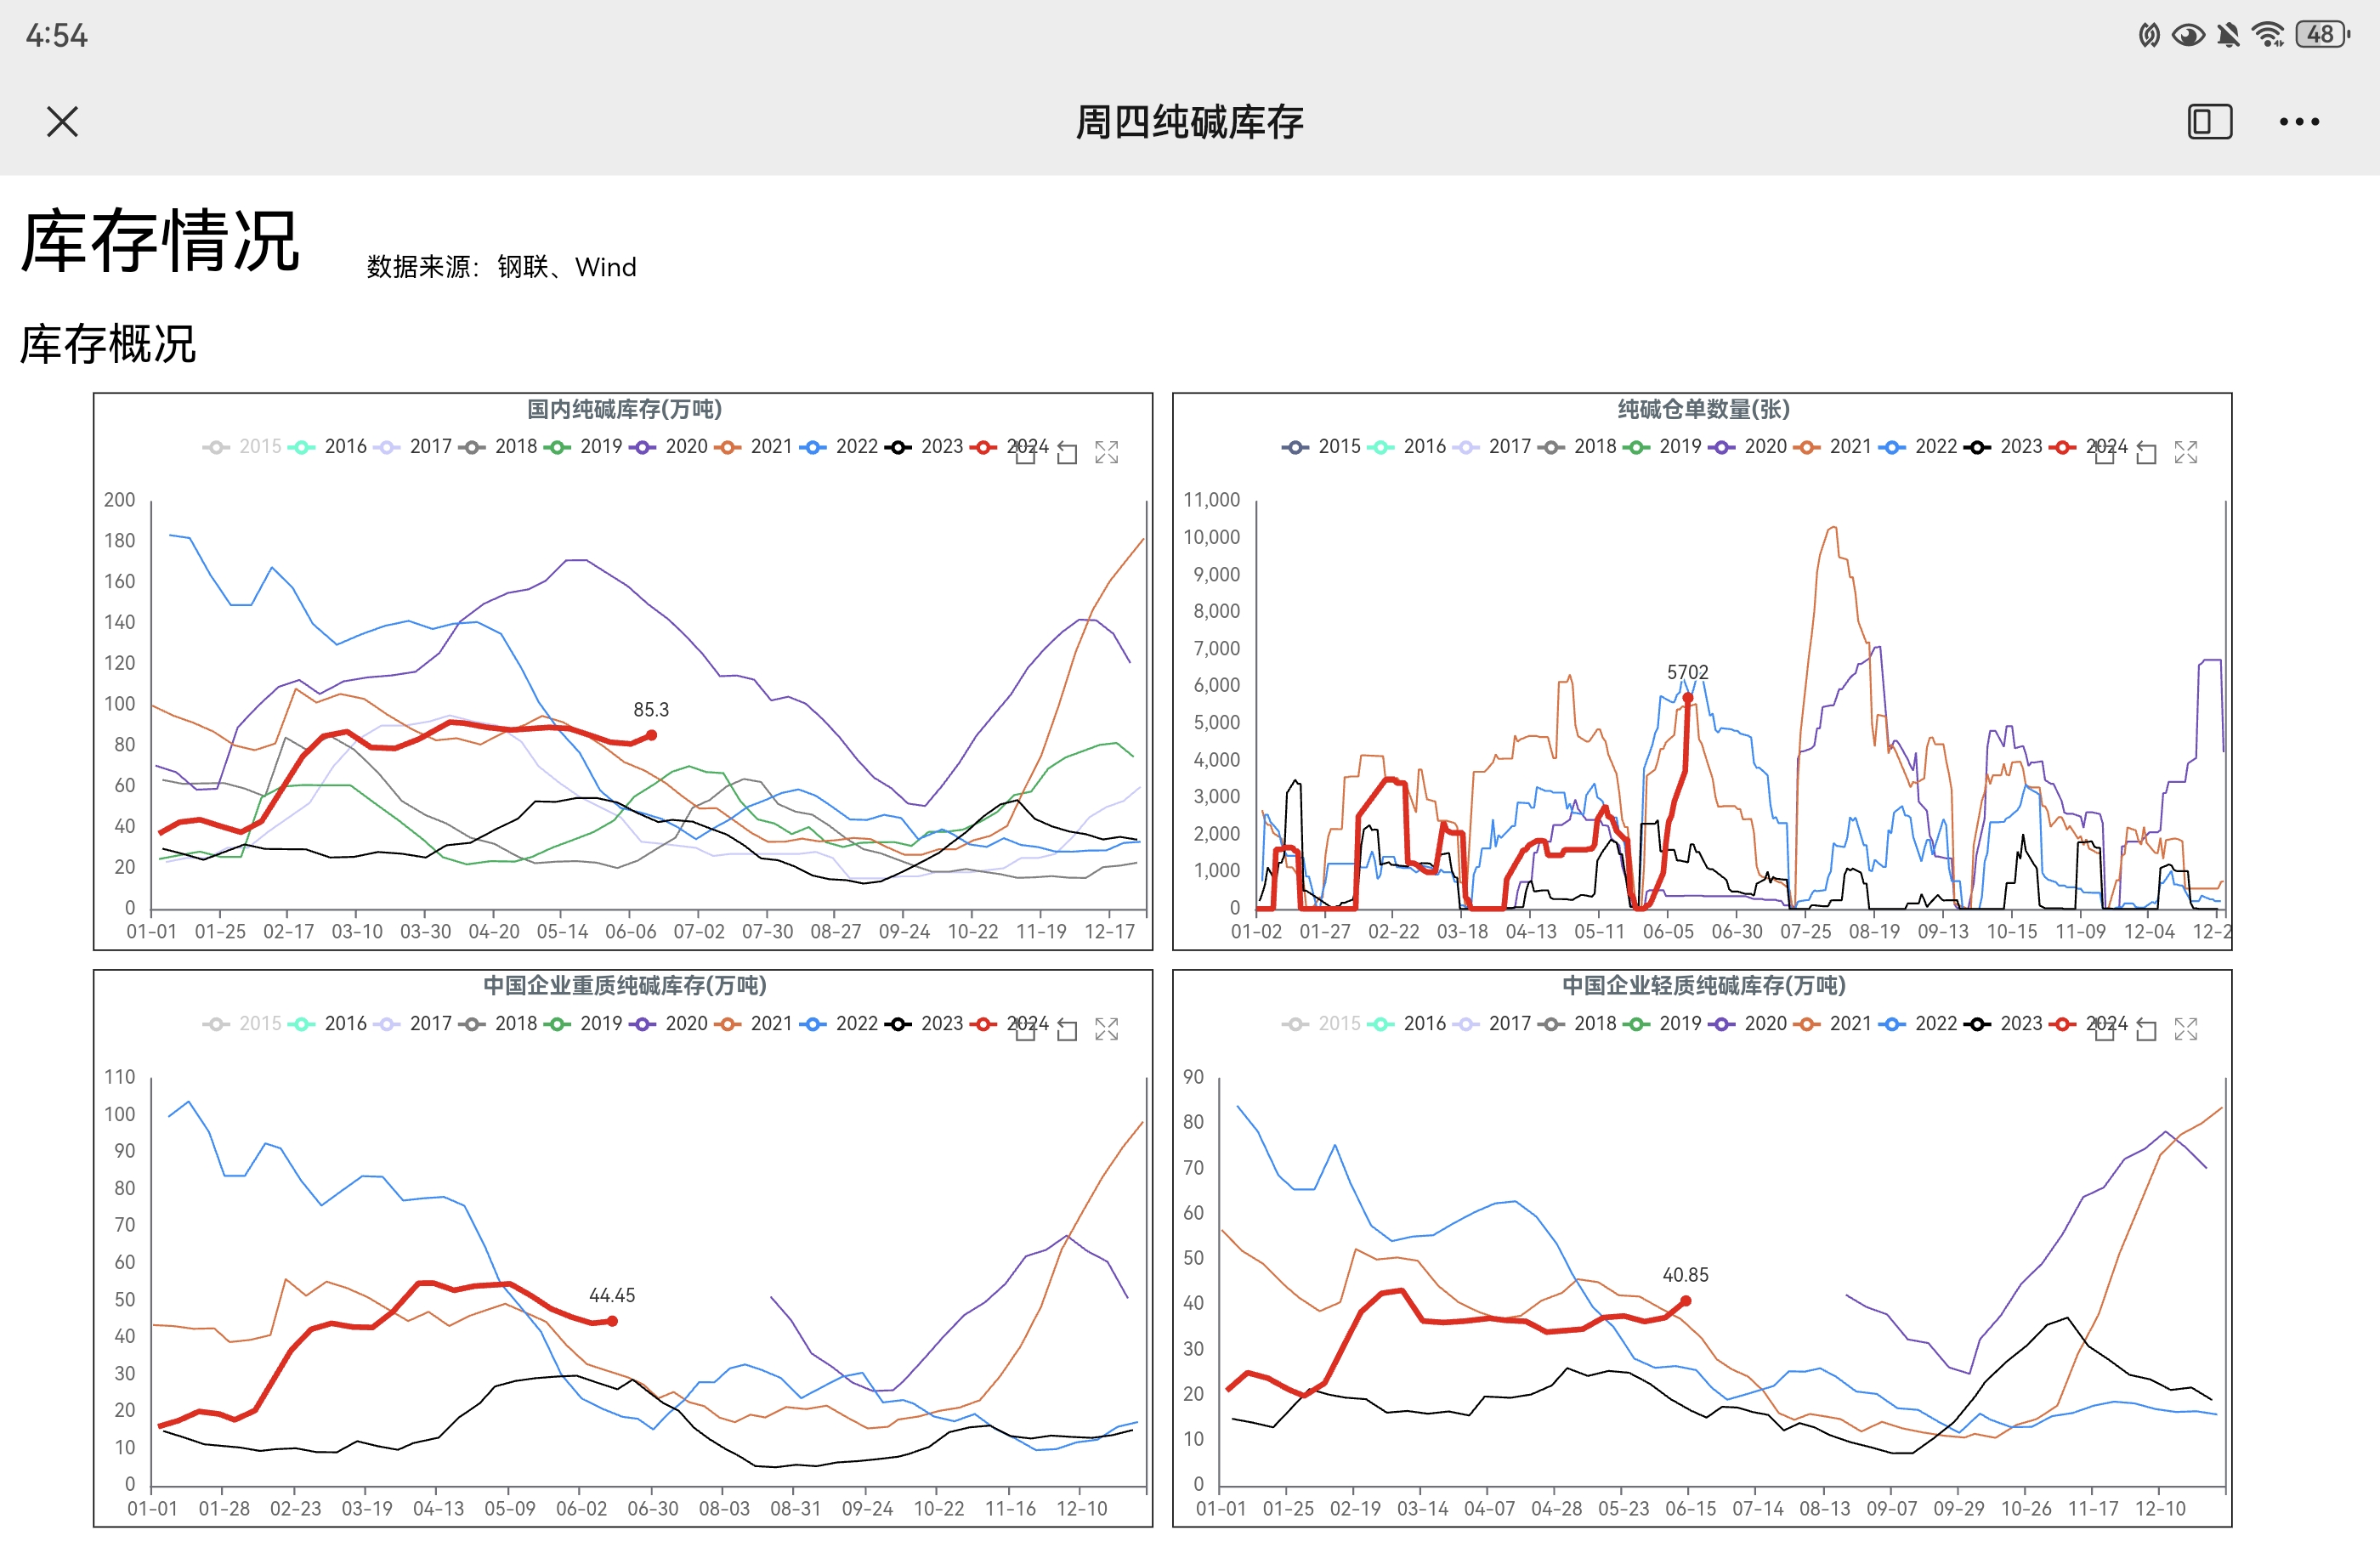Toggle 2023 series in 轻质纯碱库存 legend

[x=2002, y=1024]
